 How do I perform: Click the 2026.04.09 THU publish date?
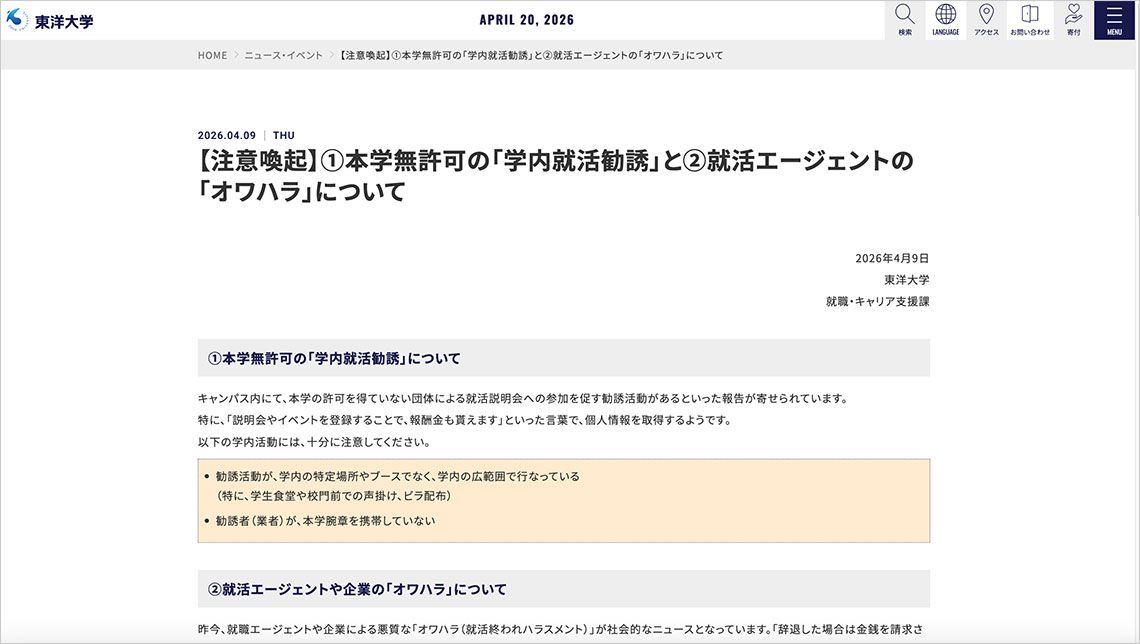[246, 135]
